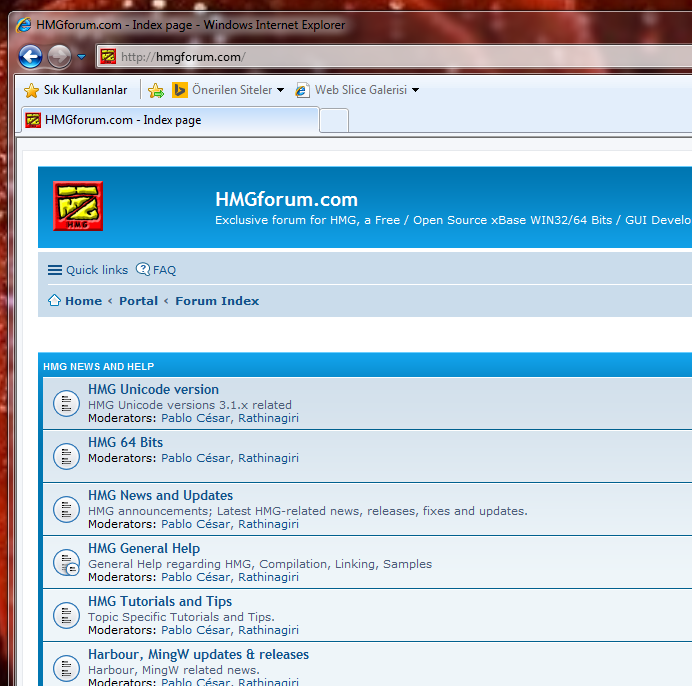Open a new blank browser tab

tap(334, 120)
